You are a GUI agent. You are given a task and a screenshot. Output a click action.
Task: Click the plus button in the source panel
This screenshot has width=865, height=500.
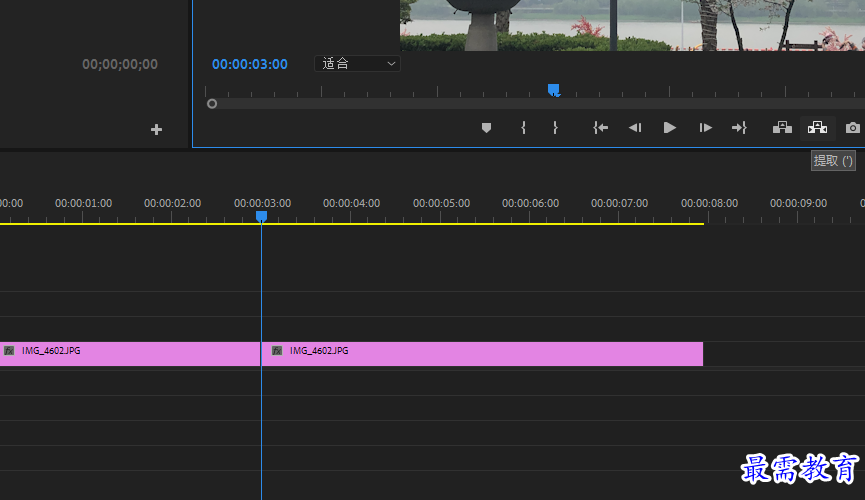click(x=156, y=130)
